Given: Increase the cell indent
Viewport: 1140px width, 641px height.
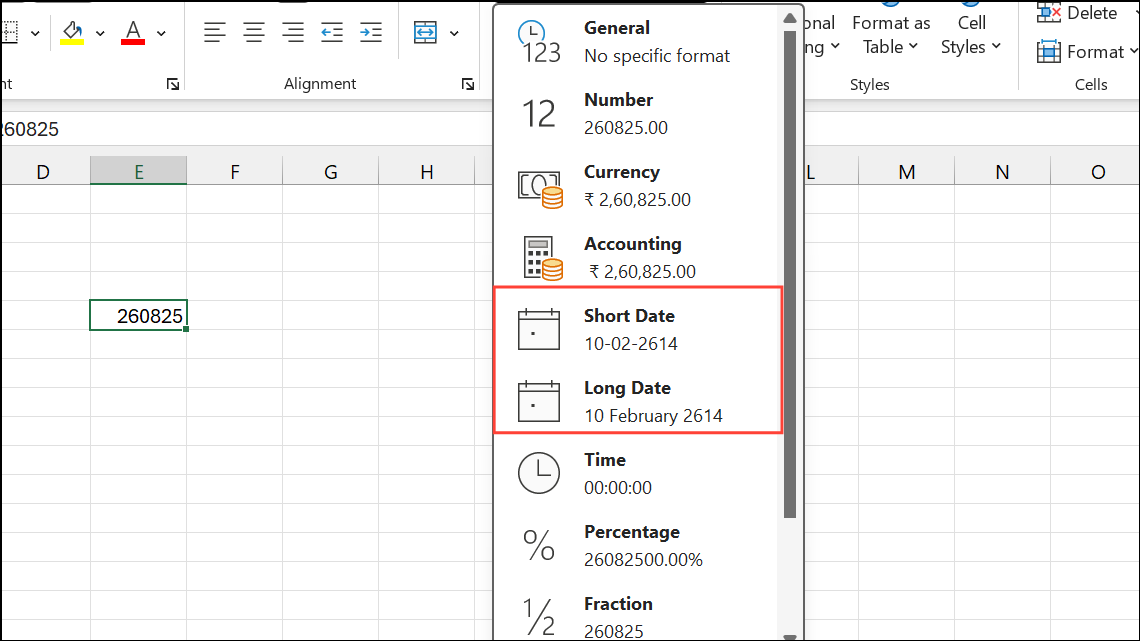Looking at the screenshot, I should pyautogui.click(x=370, y=31).
